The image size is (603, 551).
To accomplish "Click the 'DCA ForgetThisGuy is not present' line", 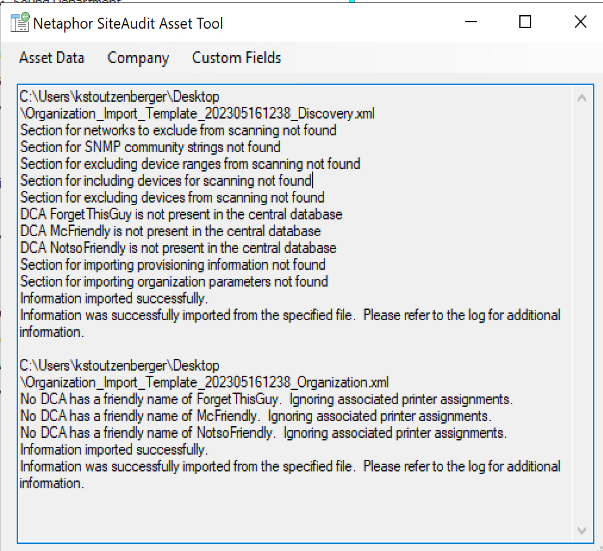I will click(x=181, y=215).
